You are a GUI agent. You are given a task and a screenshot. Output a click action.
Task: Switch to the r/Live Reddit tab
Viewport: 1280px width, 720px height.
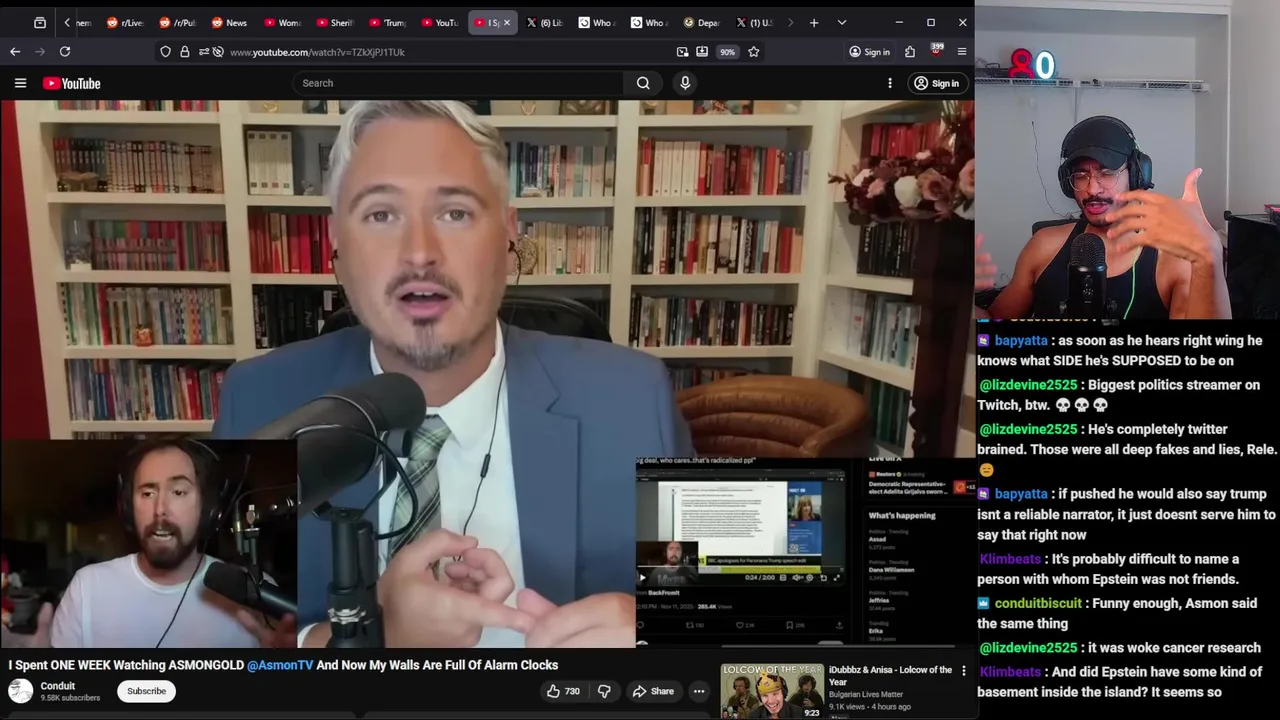pos(125,22)
